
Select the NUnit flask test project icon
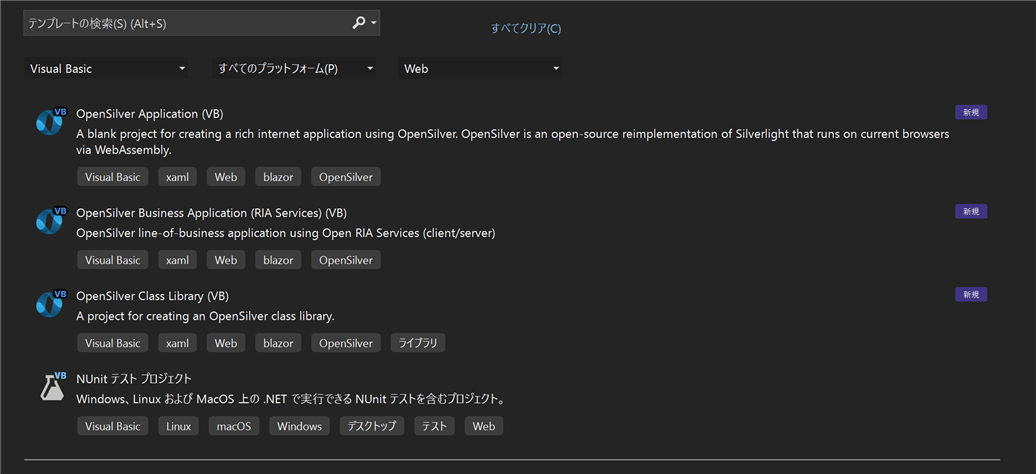click(52, 386)
